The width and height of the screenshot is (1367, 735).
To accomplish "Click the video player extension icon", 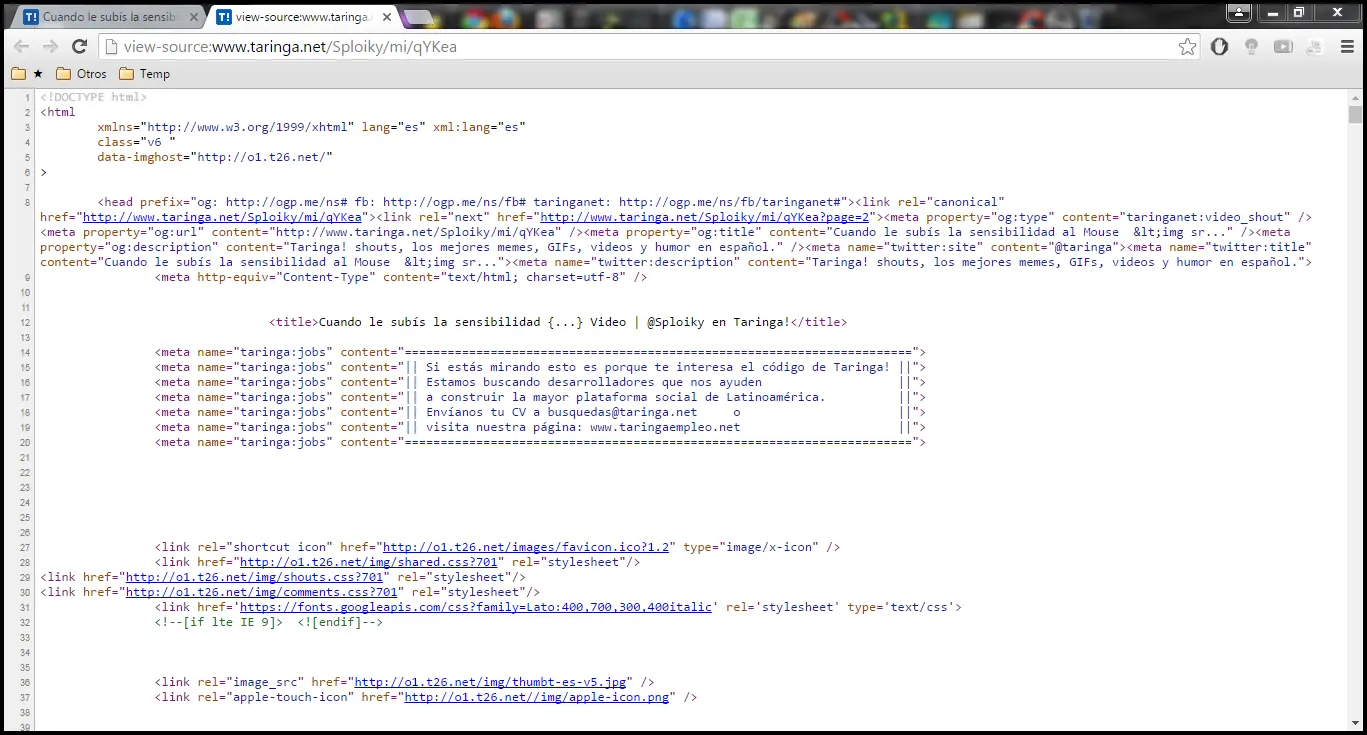I will pyautogui.click(x=1283, y=47).
